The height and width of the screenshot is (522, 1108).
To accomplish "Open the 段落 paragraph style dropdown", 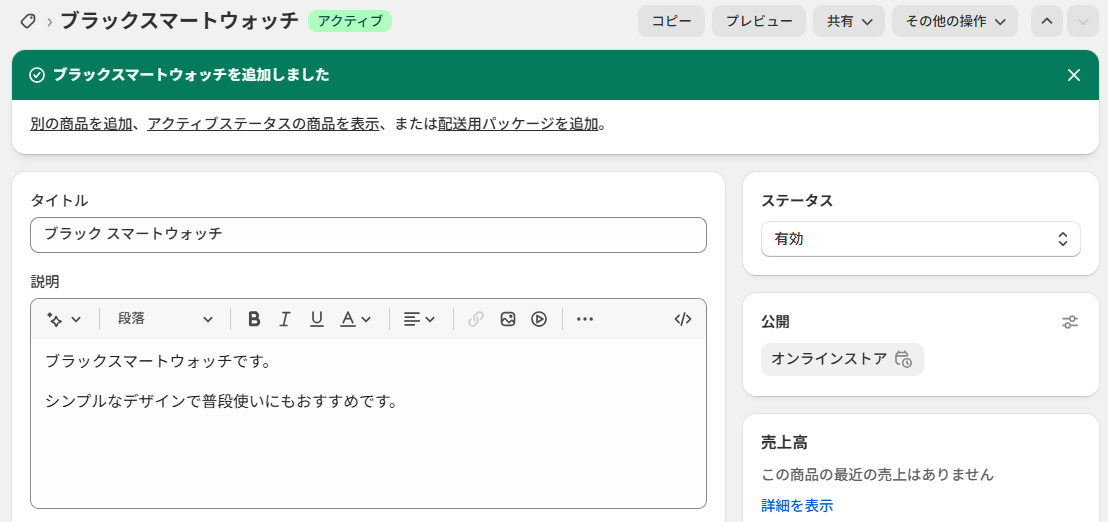I will tap(165, 319).
